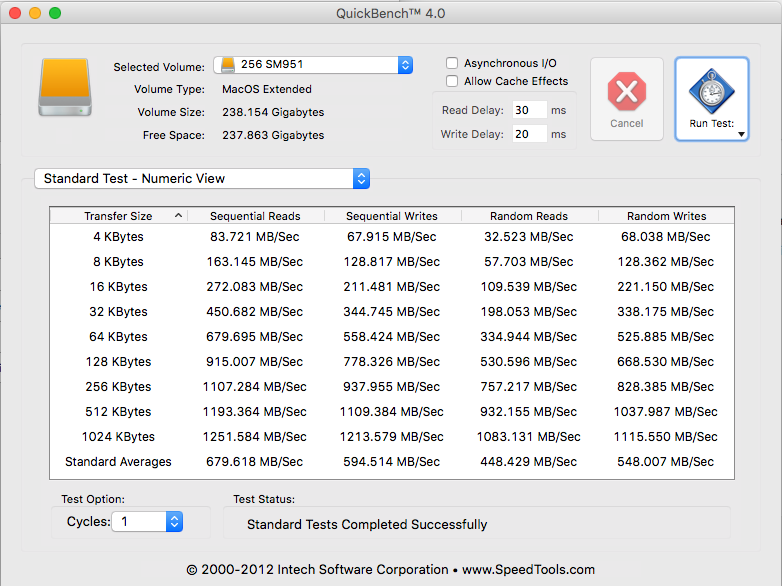Select the 32 KBytes row label
This screenshot has width=782, height=586.
[118, 312]
